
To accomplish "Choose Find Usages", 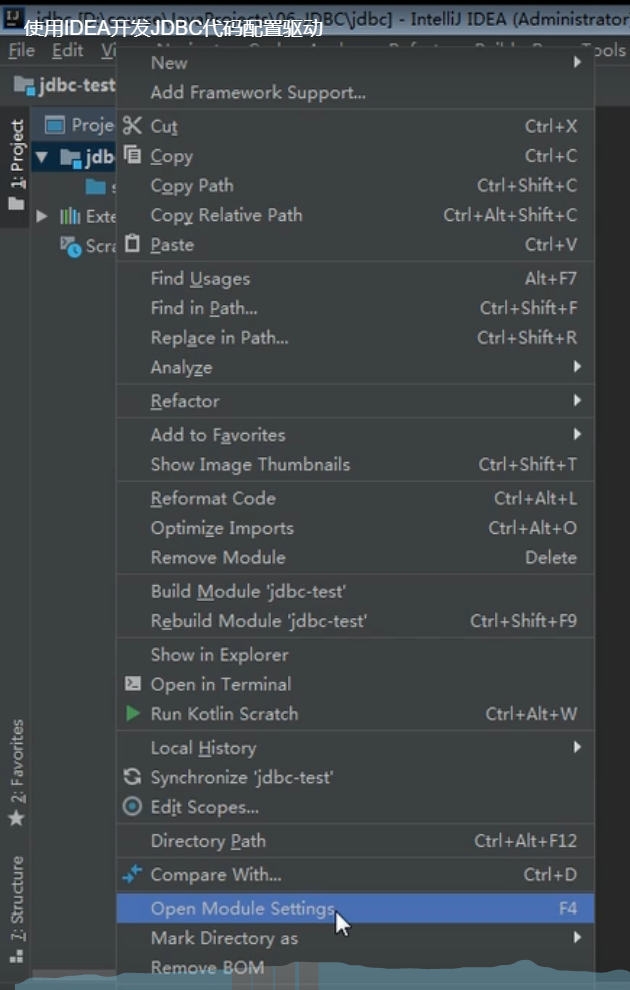I will (x=355, y=278).
